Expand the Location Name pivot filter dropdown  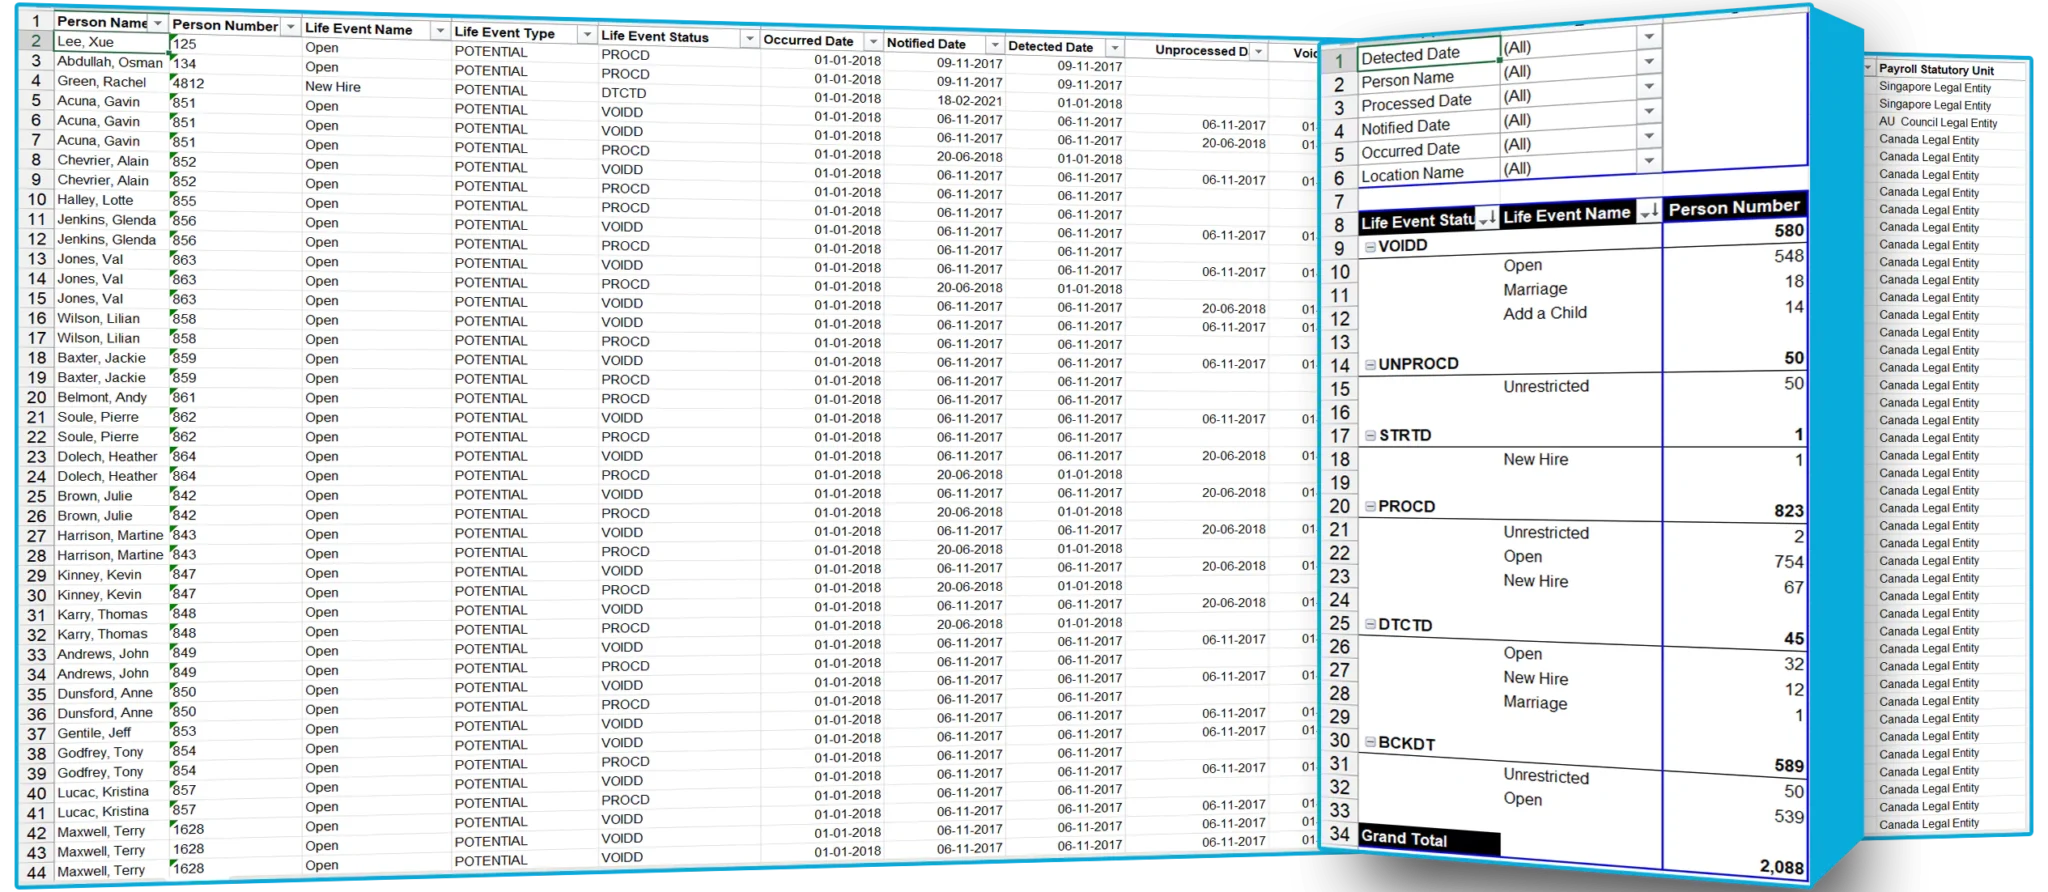click(1649, 160)
